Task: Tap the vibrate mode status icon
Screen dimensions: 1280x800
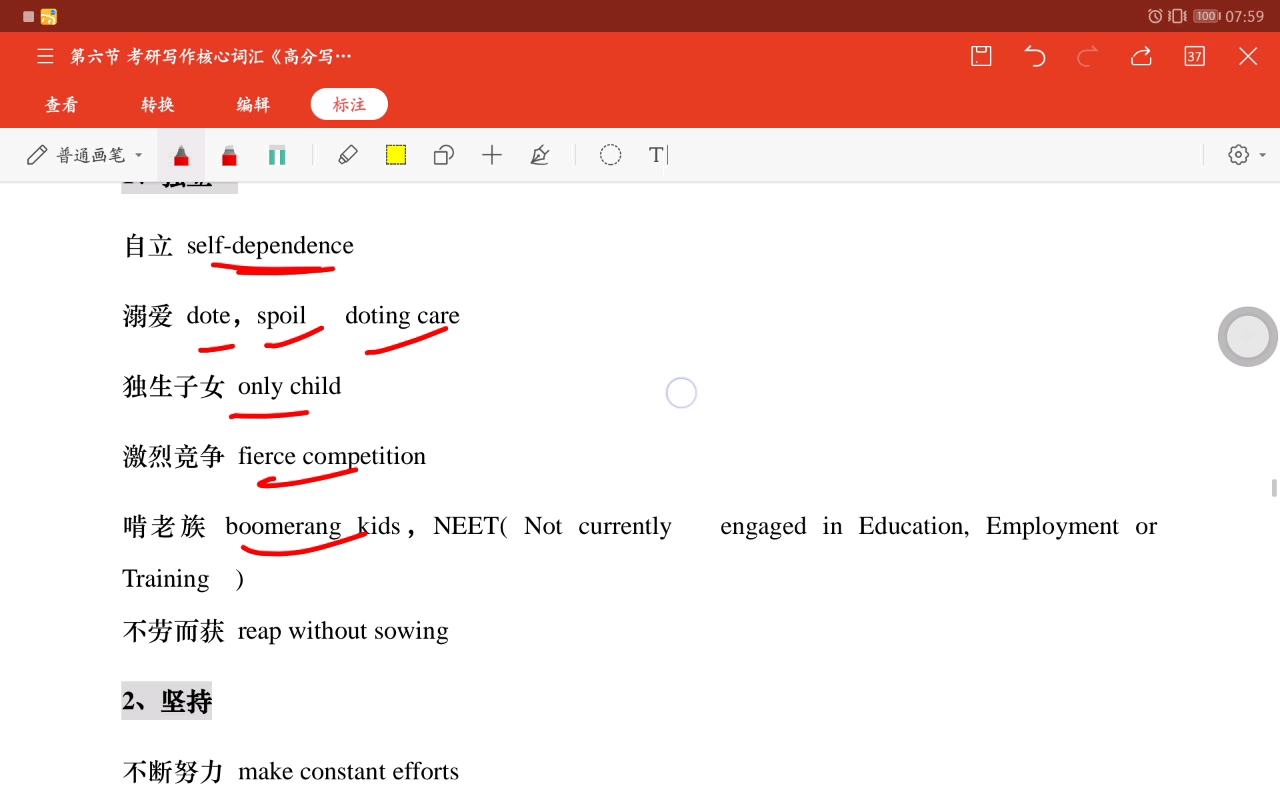Action: point(1177,16)
